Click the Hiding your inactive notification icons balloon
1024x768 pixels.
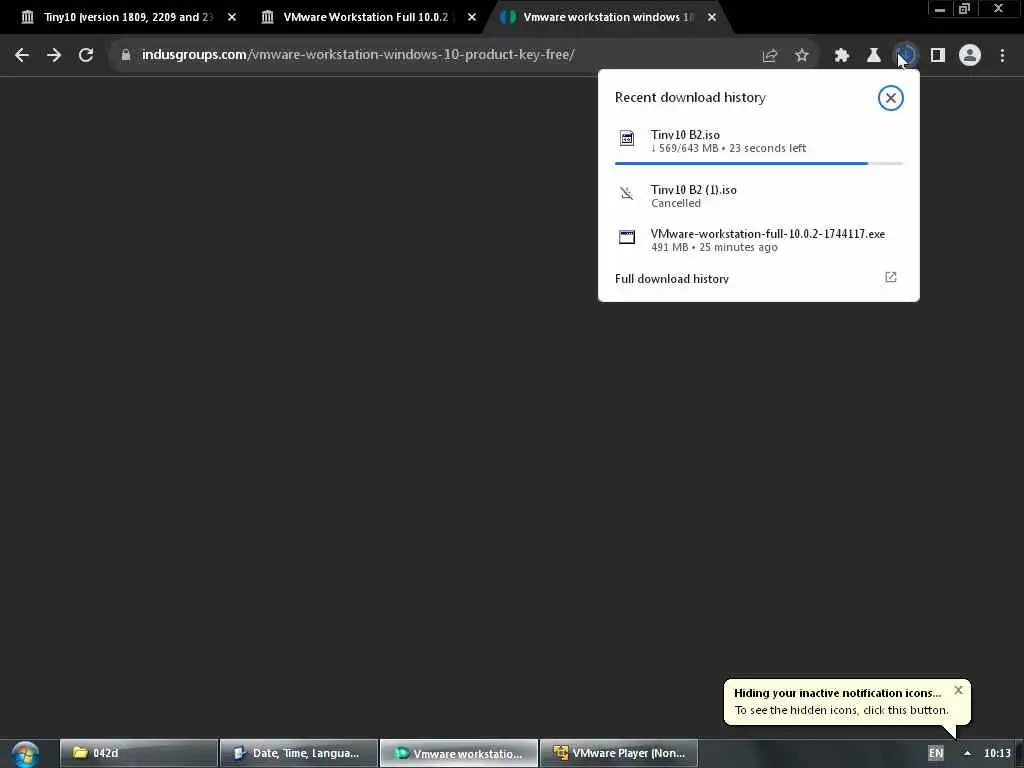847,702
